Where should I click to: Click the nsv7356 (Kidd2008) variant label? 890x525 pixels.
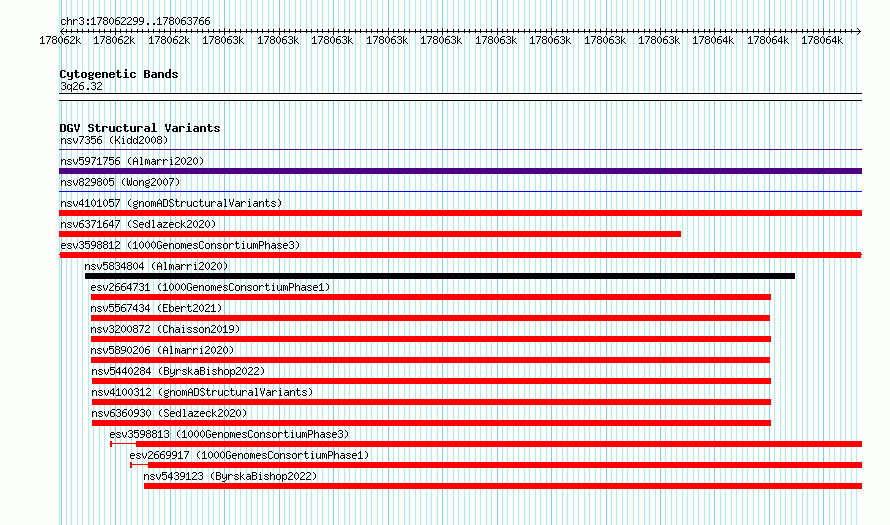click(114, 140)
